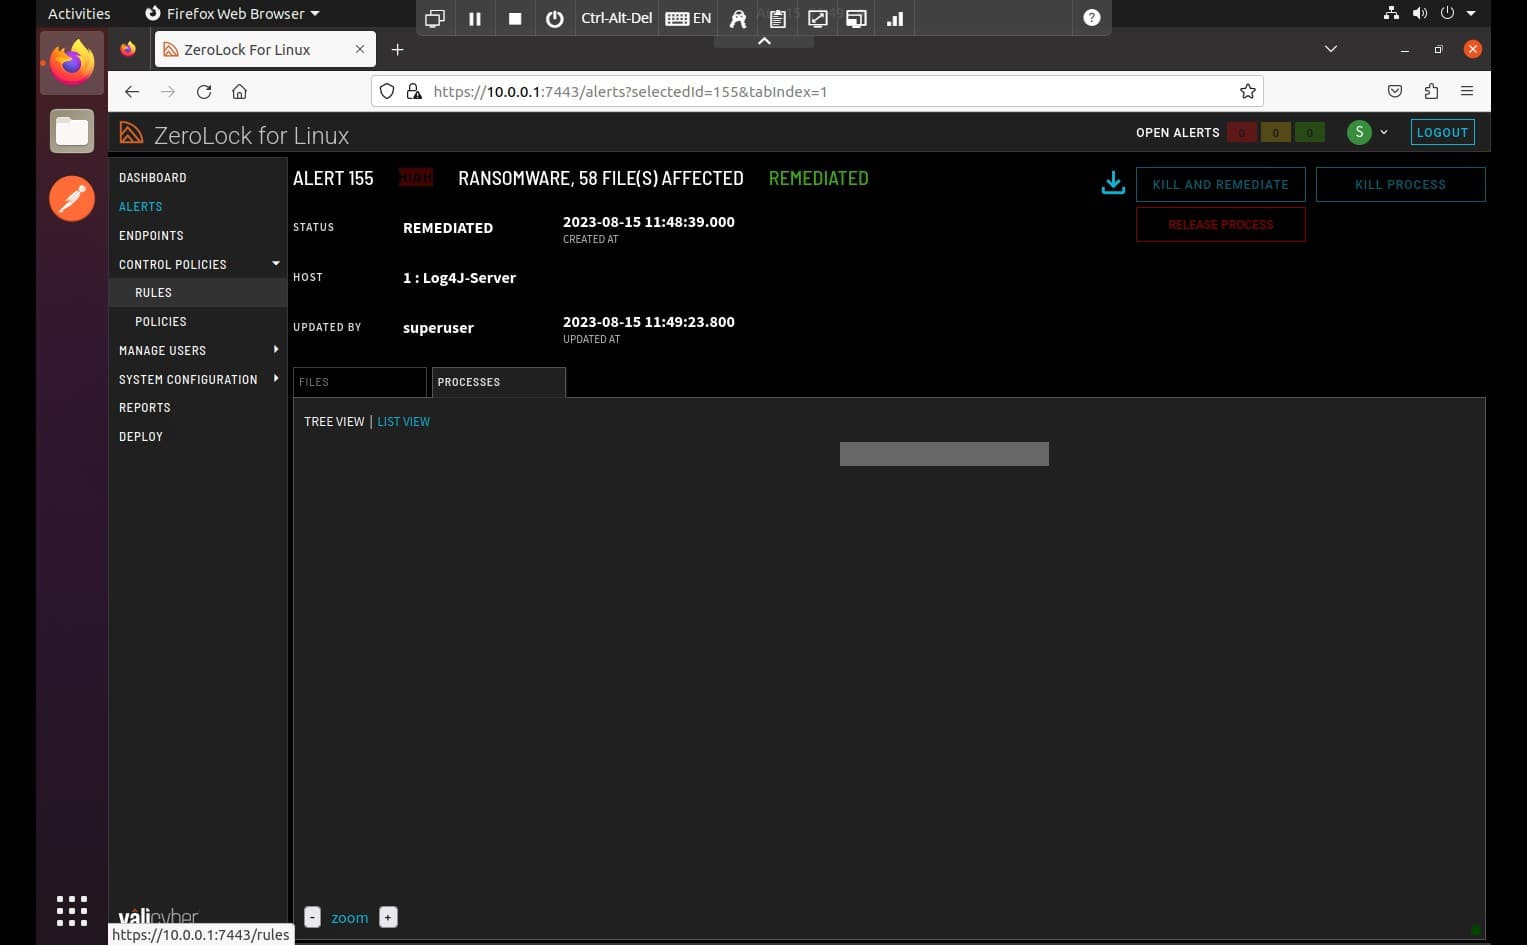Open the VM help question icon
Screen dimensions: 1527x945
pyautogui.click(x=1092, y=18)
